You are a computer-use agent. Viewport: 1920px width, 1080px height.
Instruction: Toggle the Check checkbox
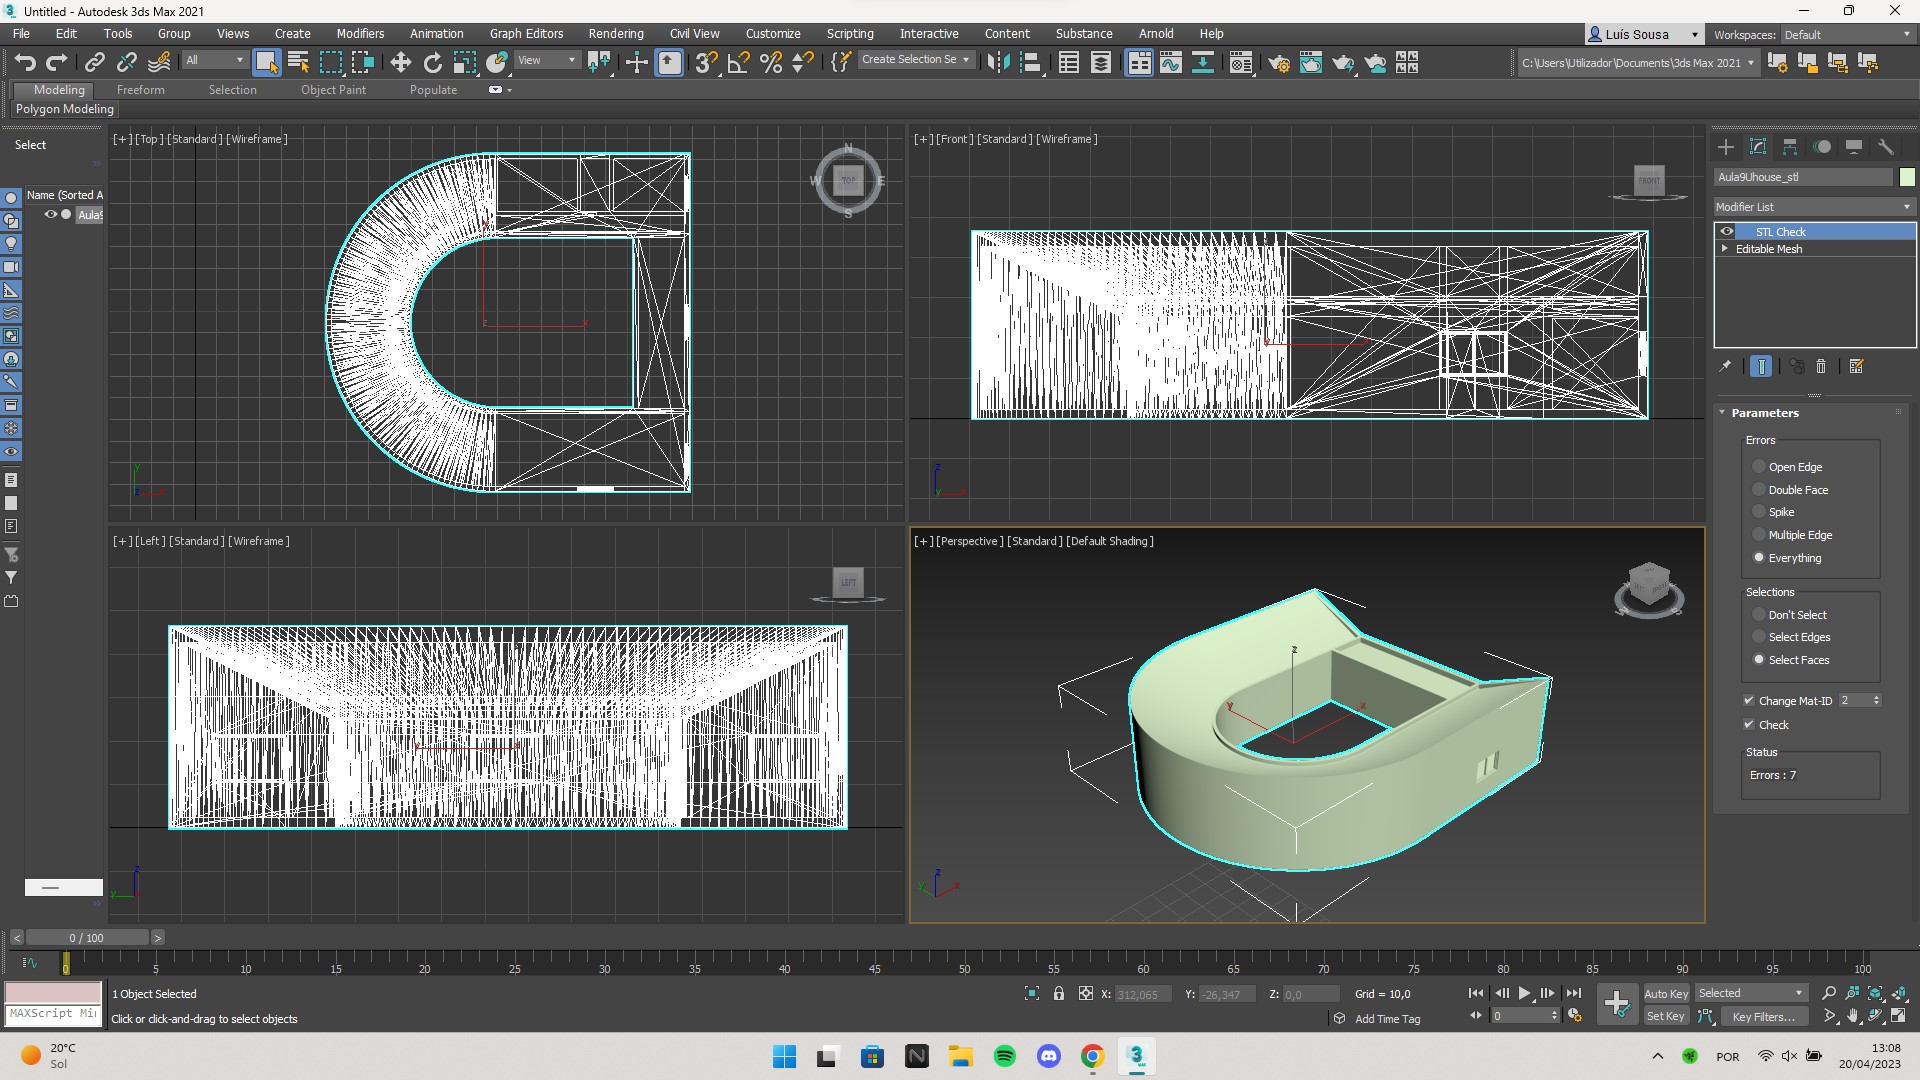1749,725
